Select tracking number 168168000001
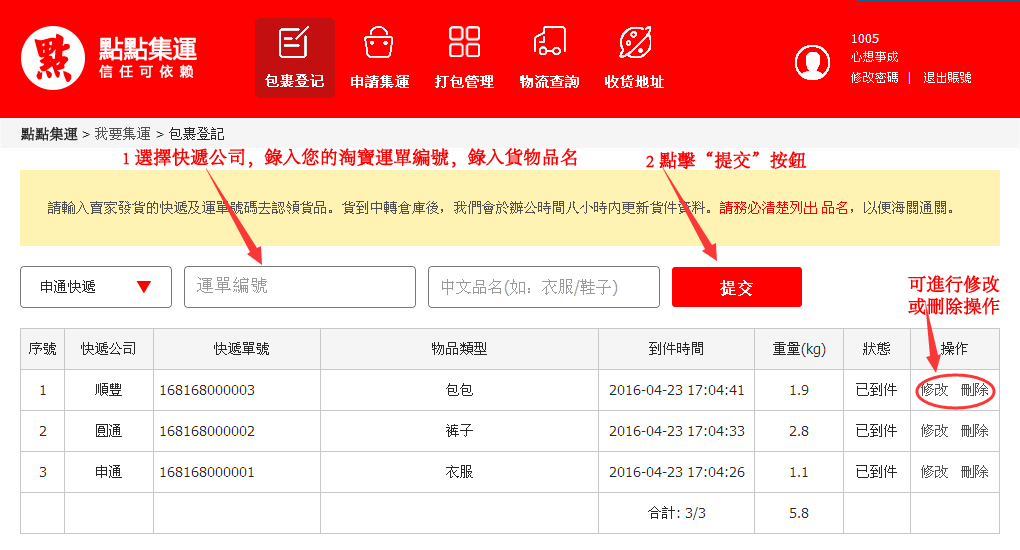Viewport: 1020px width, 550px height. (207, 472)
